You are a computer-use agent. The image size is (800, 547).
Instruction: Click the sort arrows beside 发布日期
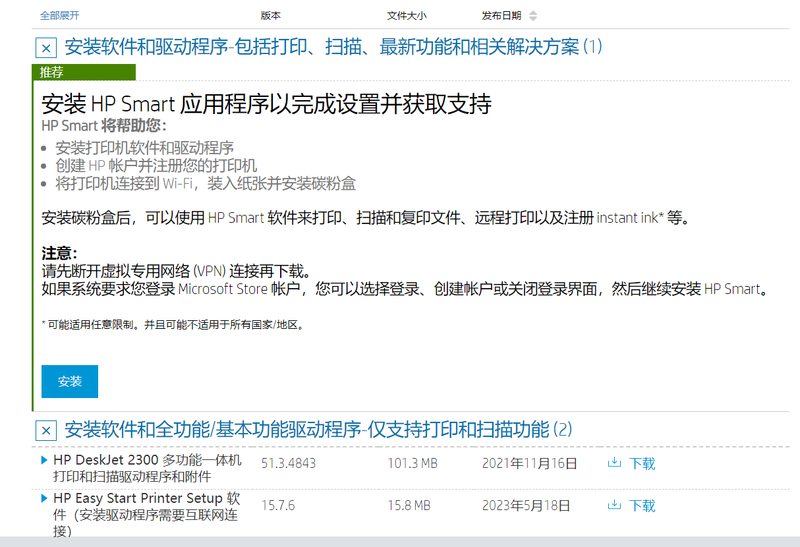click(532, 16)
